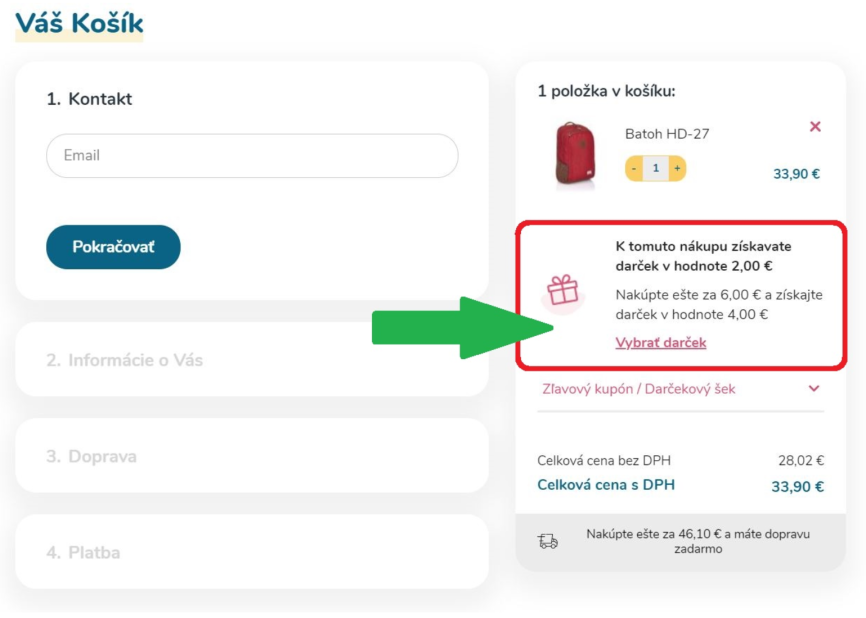Viewport: 866px width, 618px height.
Task: Click the delivery truck icon
Action: click(x=548, y=541)
